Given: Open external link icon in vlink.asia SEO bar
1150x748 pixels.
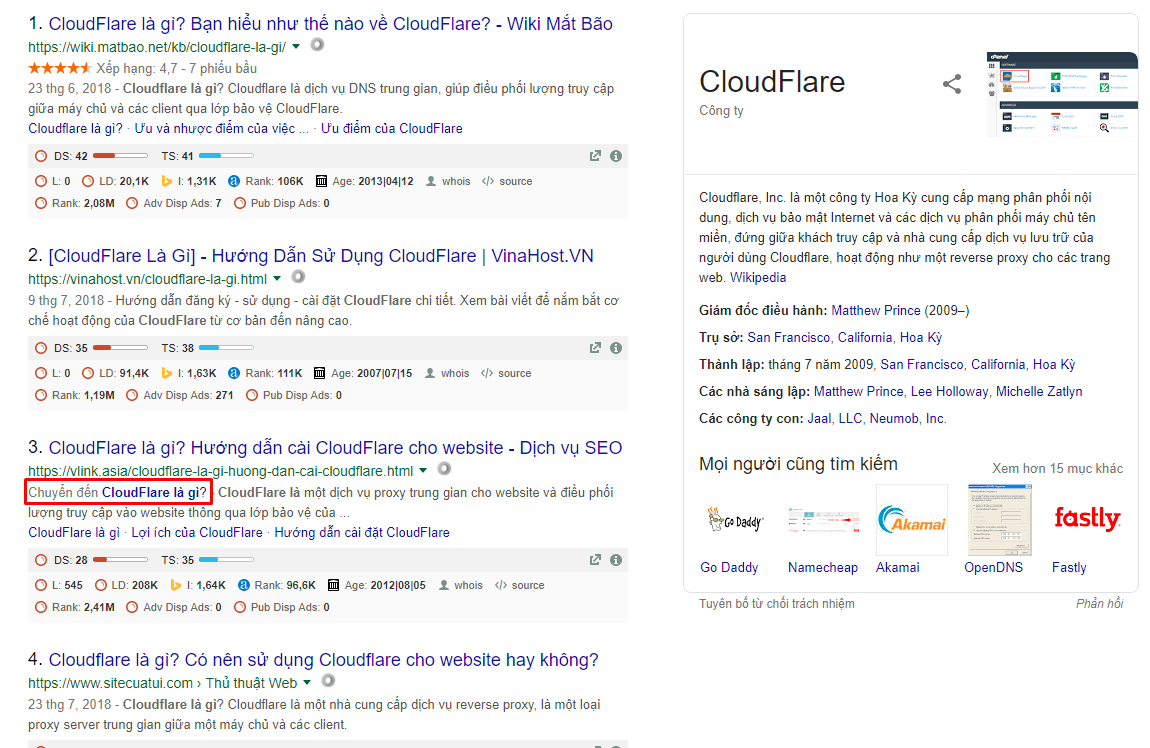Looking at the screenshot, I should (x=596, y=560).
